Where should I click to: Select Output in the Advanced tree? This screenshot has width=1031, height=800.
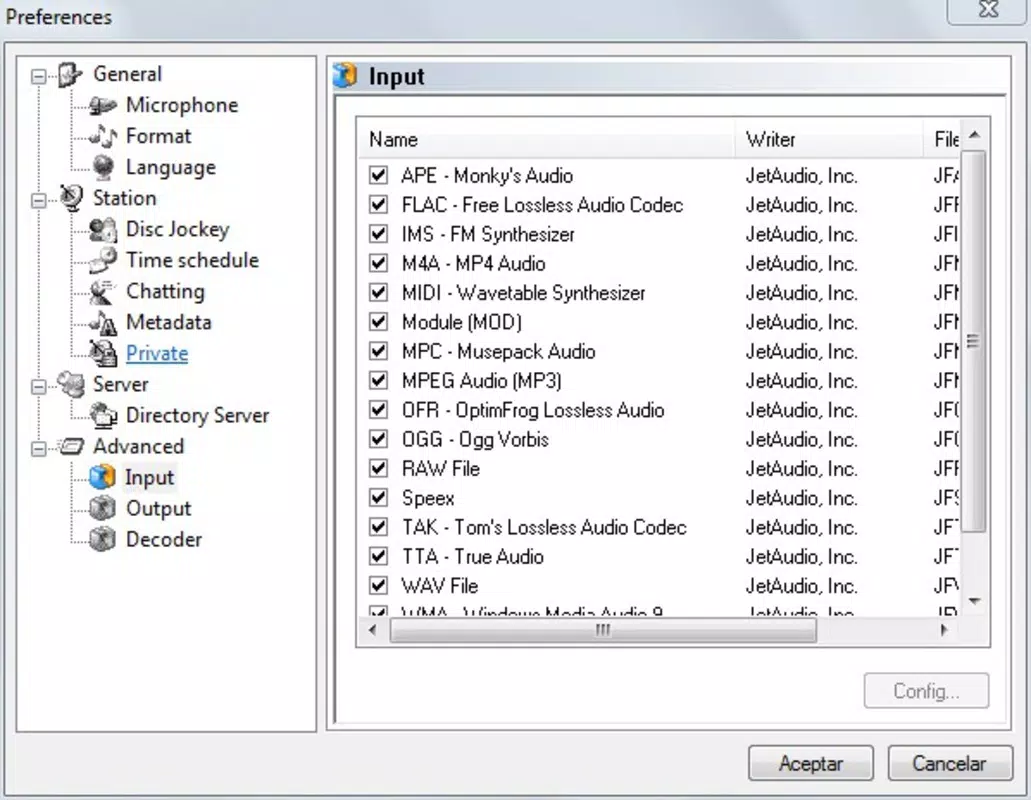[158, 508]
